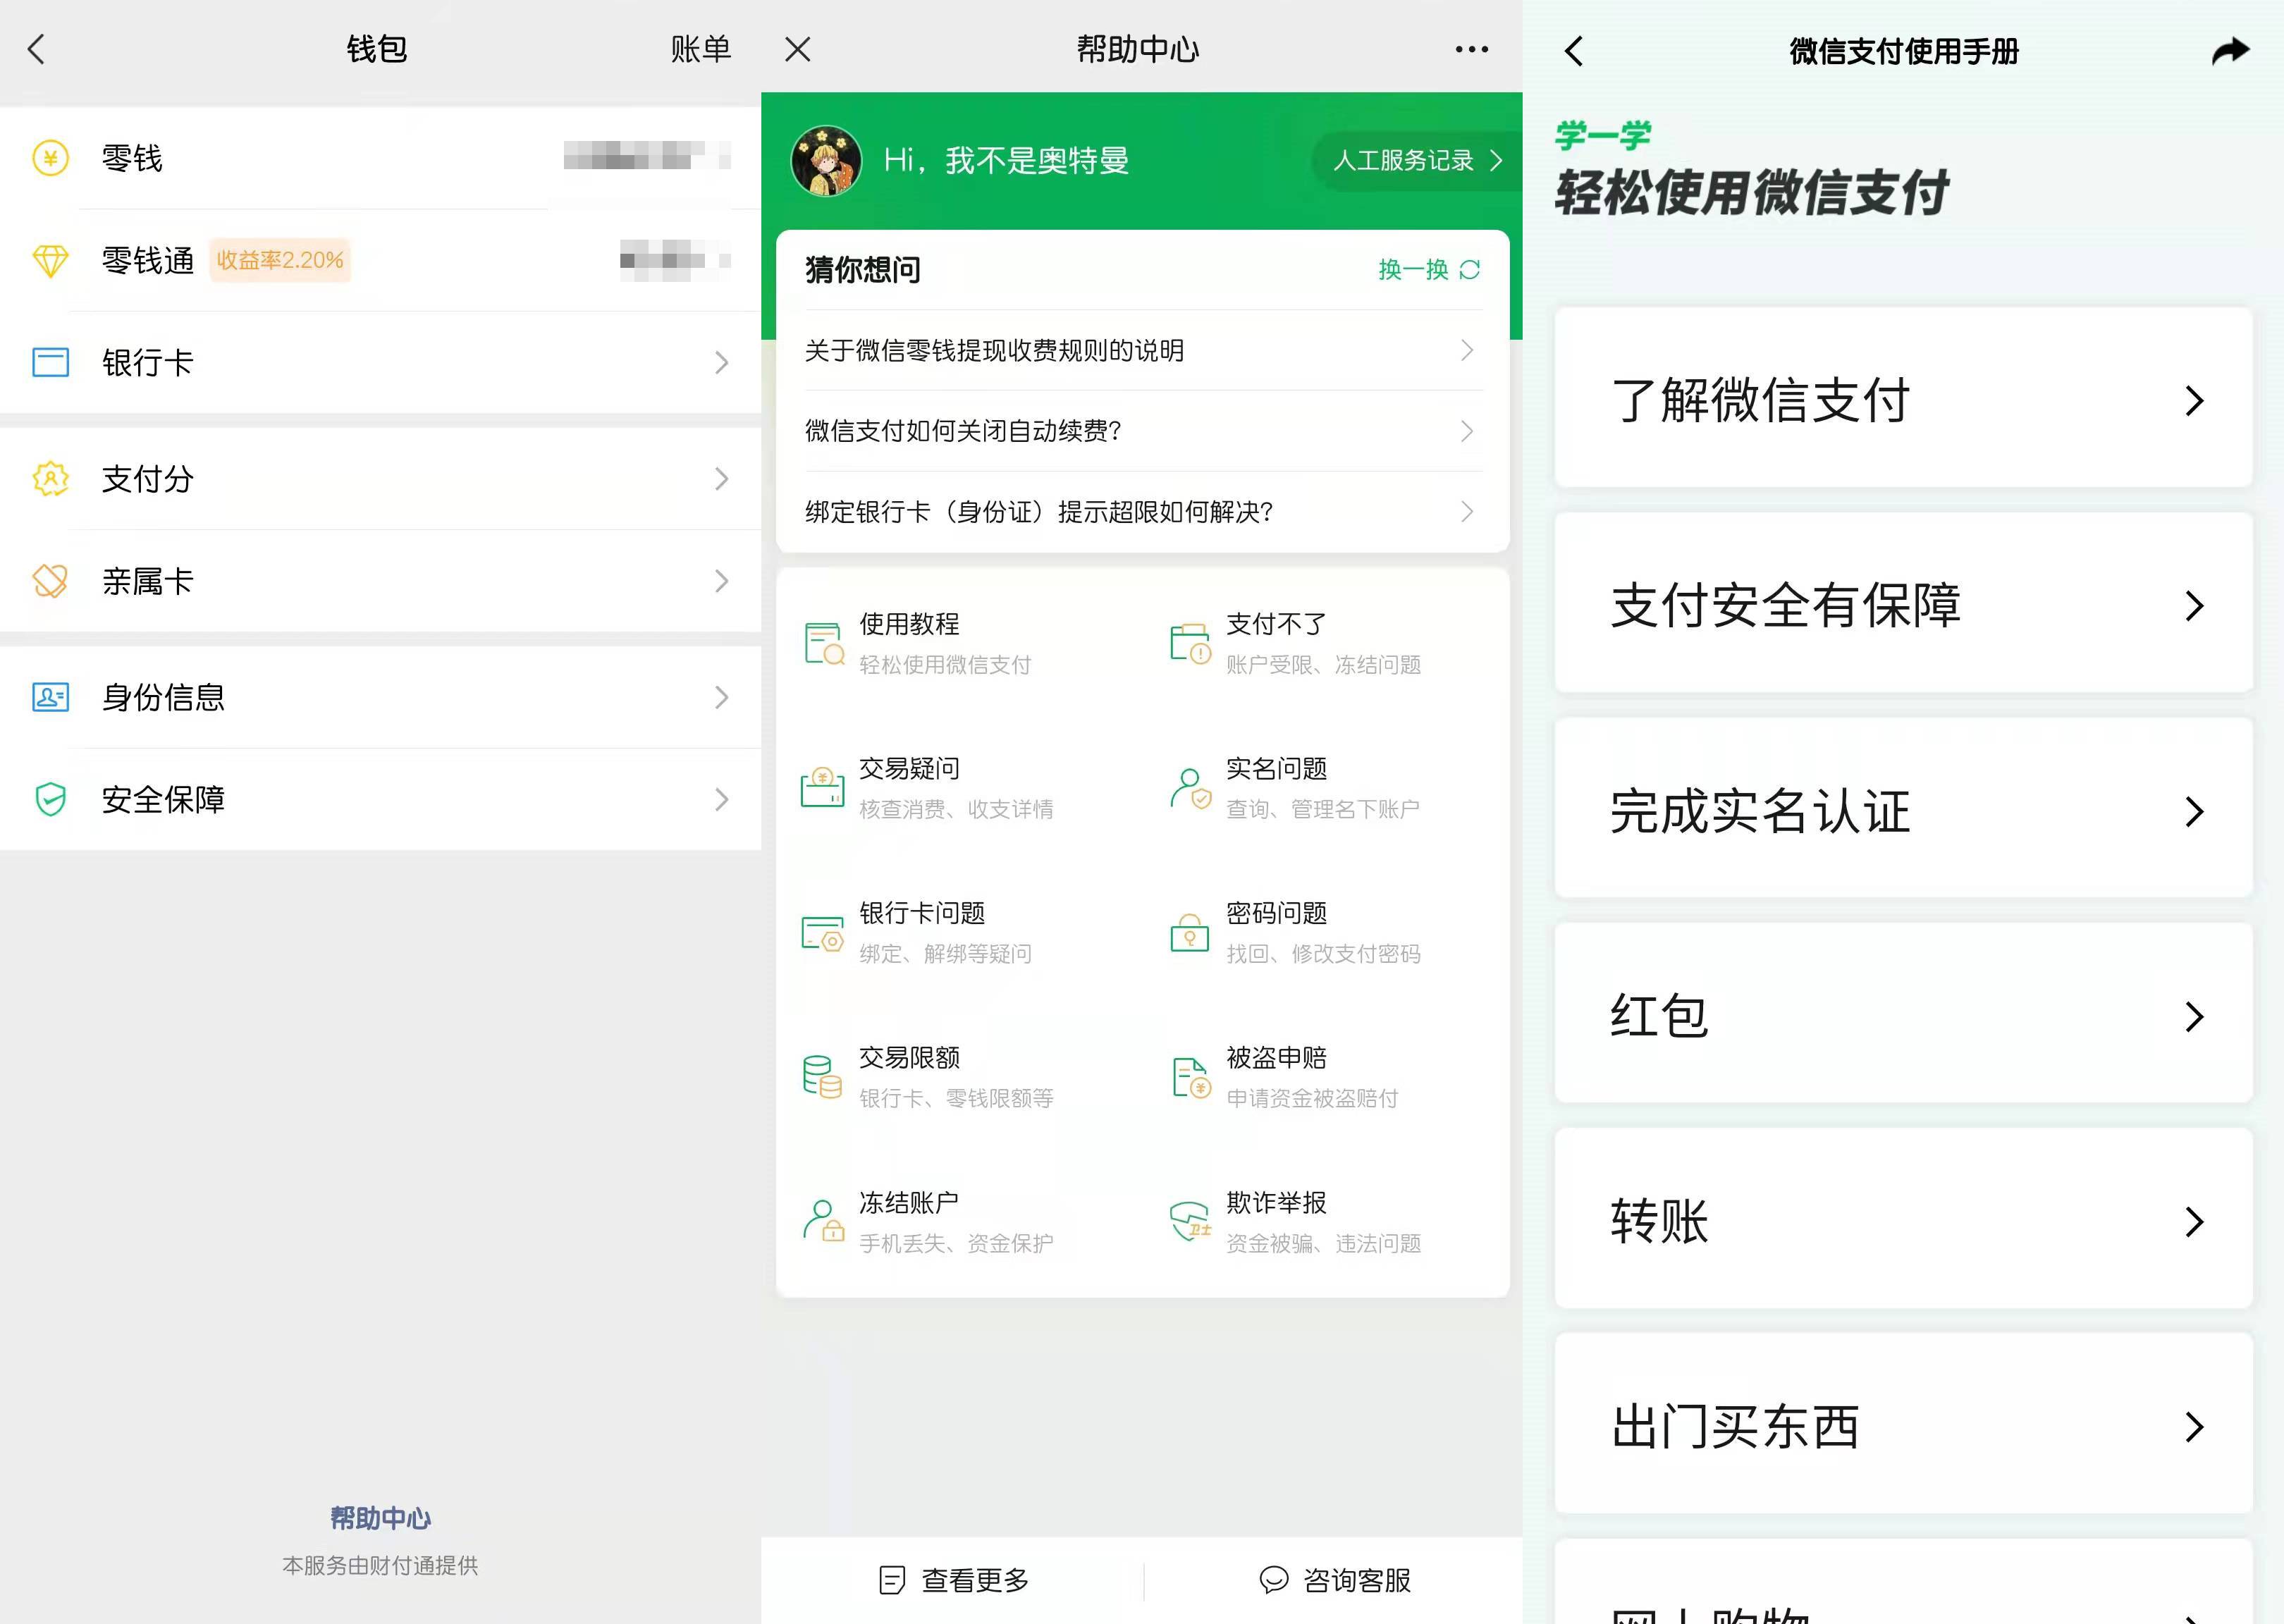This screenshot has width=2284, height=1624.
Task: Tap the 欺诈举报 icon
Action: click(1190, 1221)
